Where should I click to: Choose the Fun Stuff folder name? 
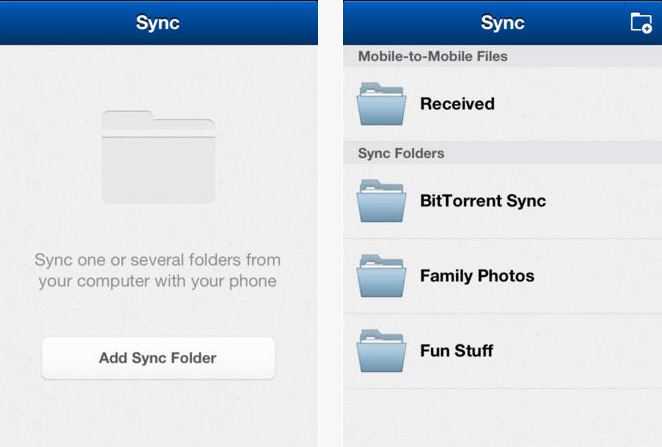coord(456,351)
